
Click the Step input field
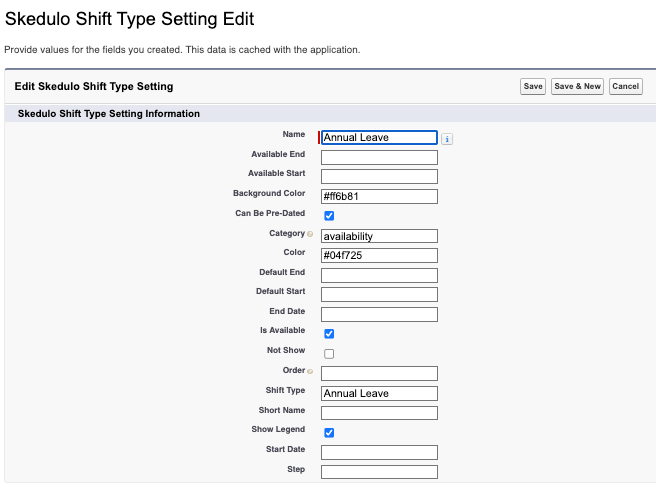click(x=379, y=472)
